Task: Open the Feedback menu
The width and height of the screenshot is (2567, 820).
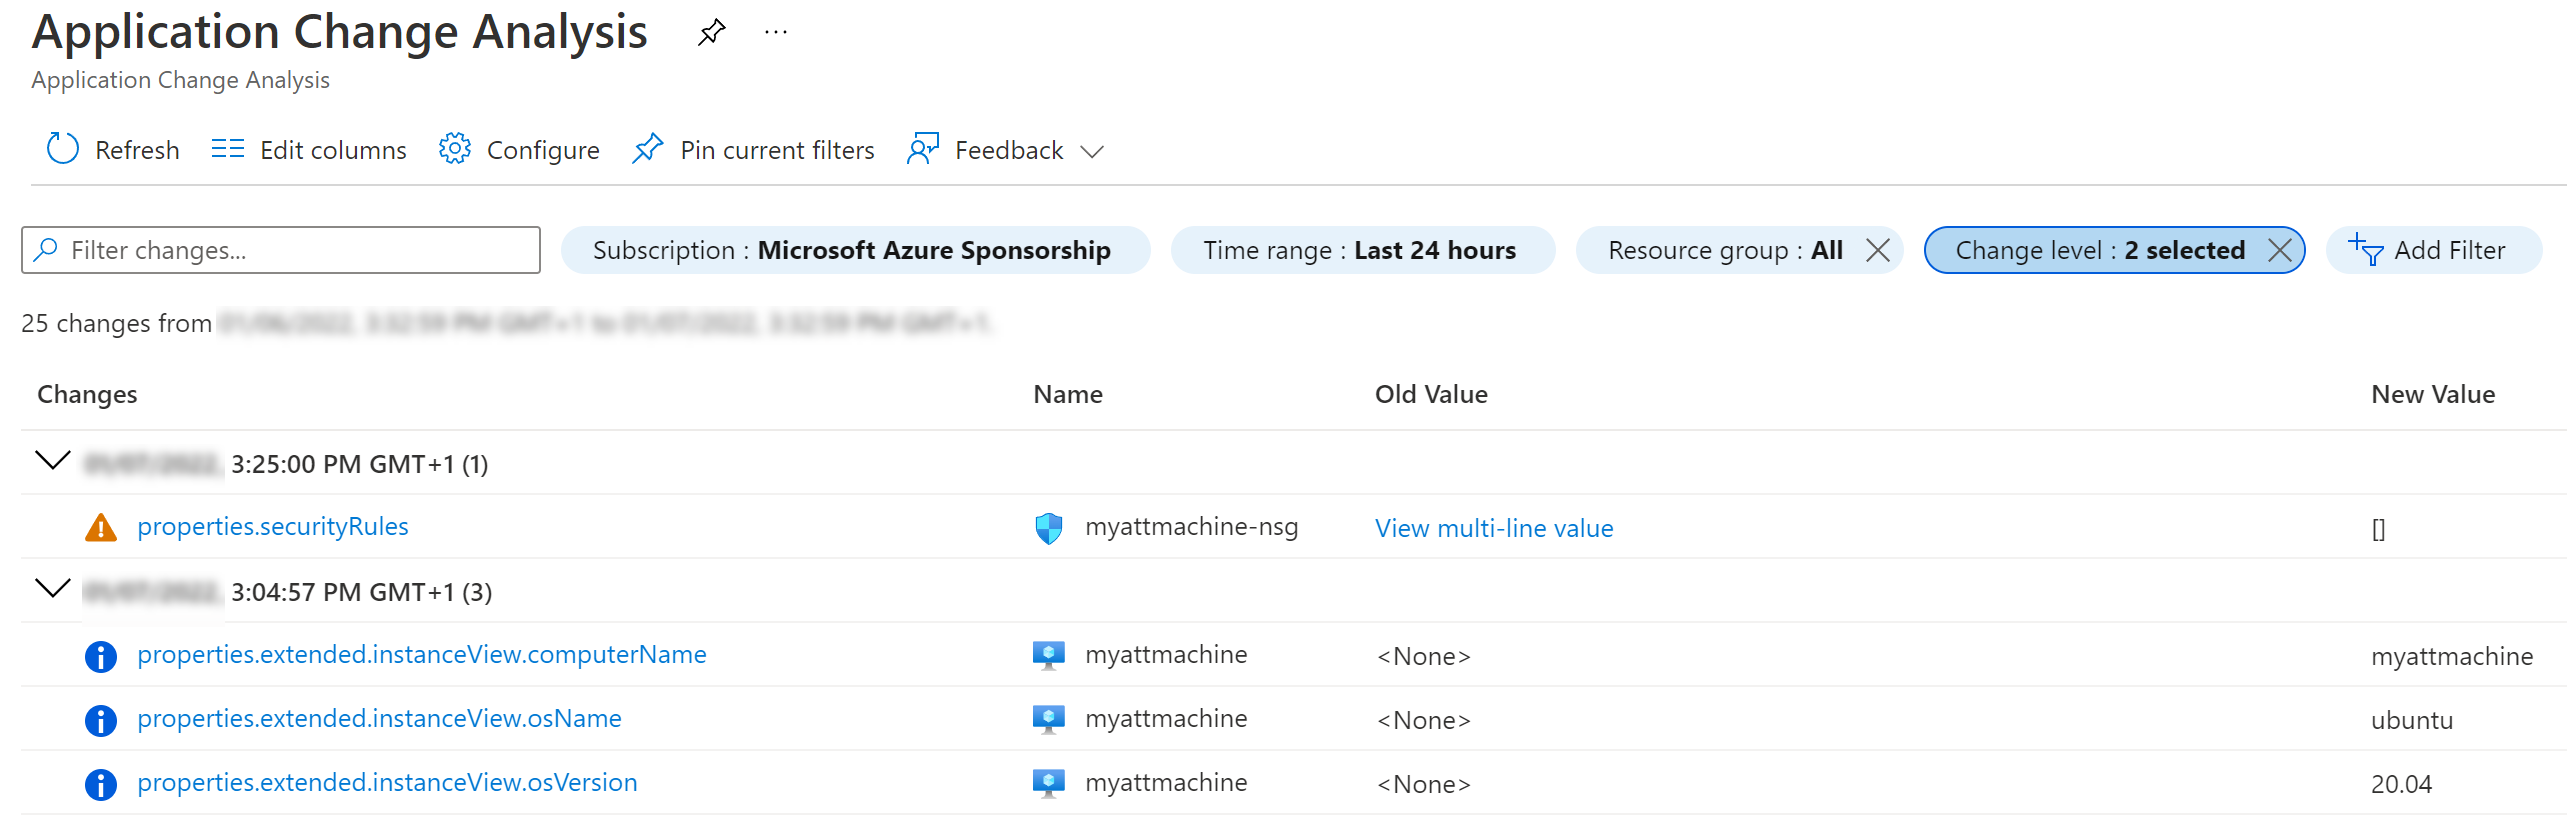Action: [x=1009, y=151]
